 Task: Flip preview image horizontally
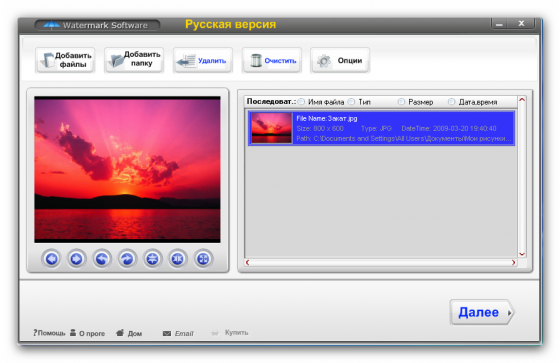coord(178,259)
